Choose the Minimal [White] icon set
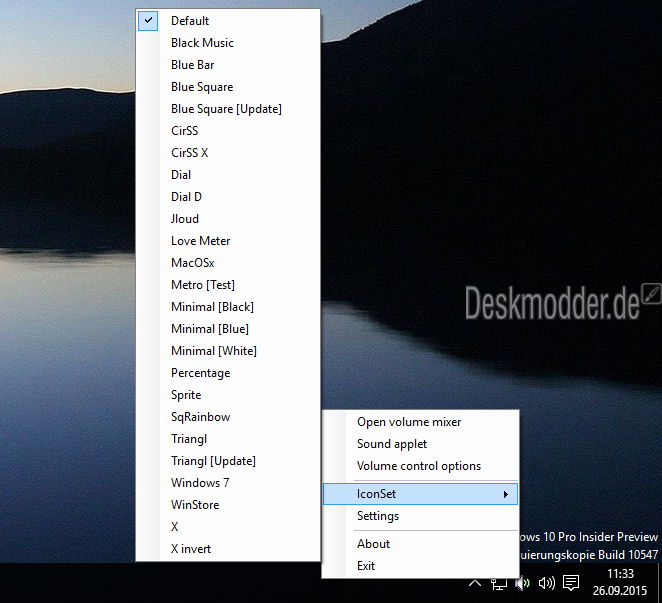 214,351
